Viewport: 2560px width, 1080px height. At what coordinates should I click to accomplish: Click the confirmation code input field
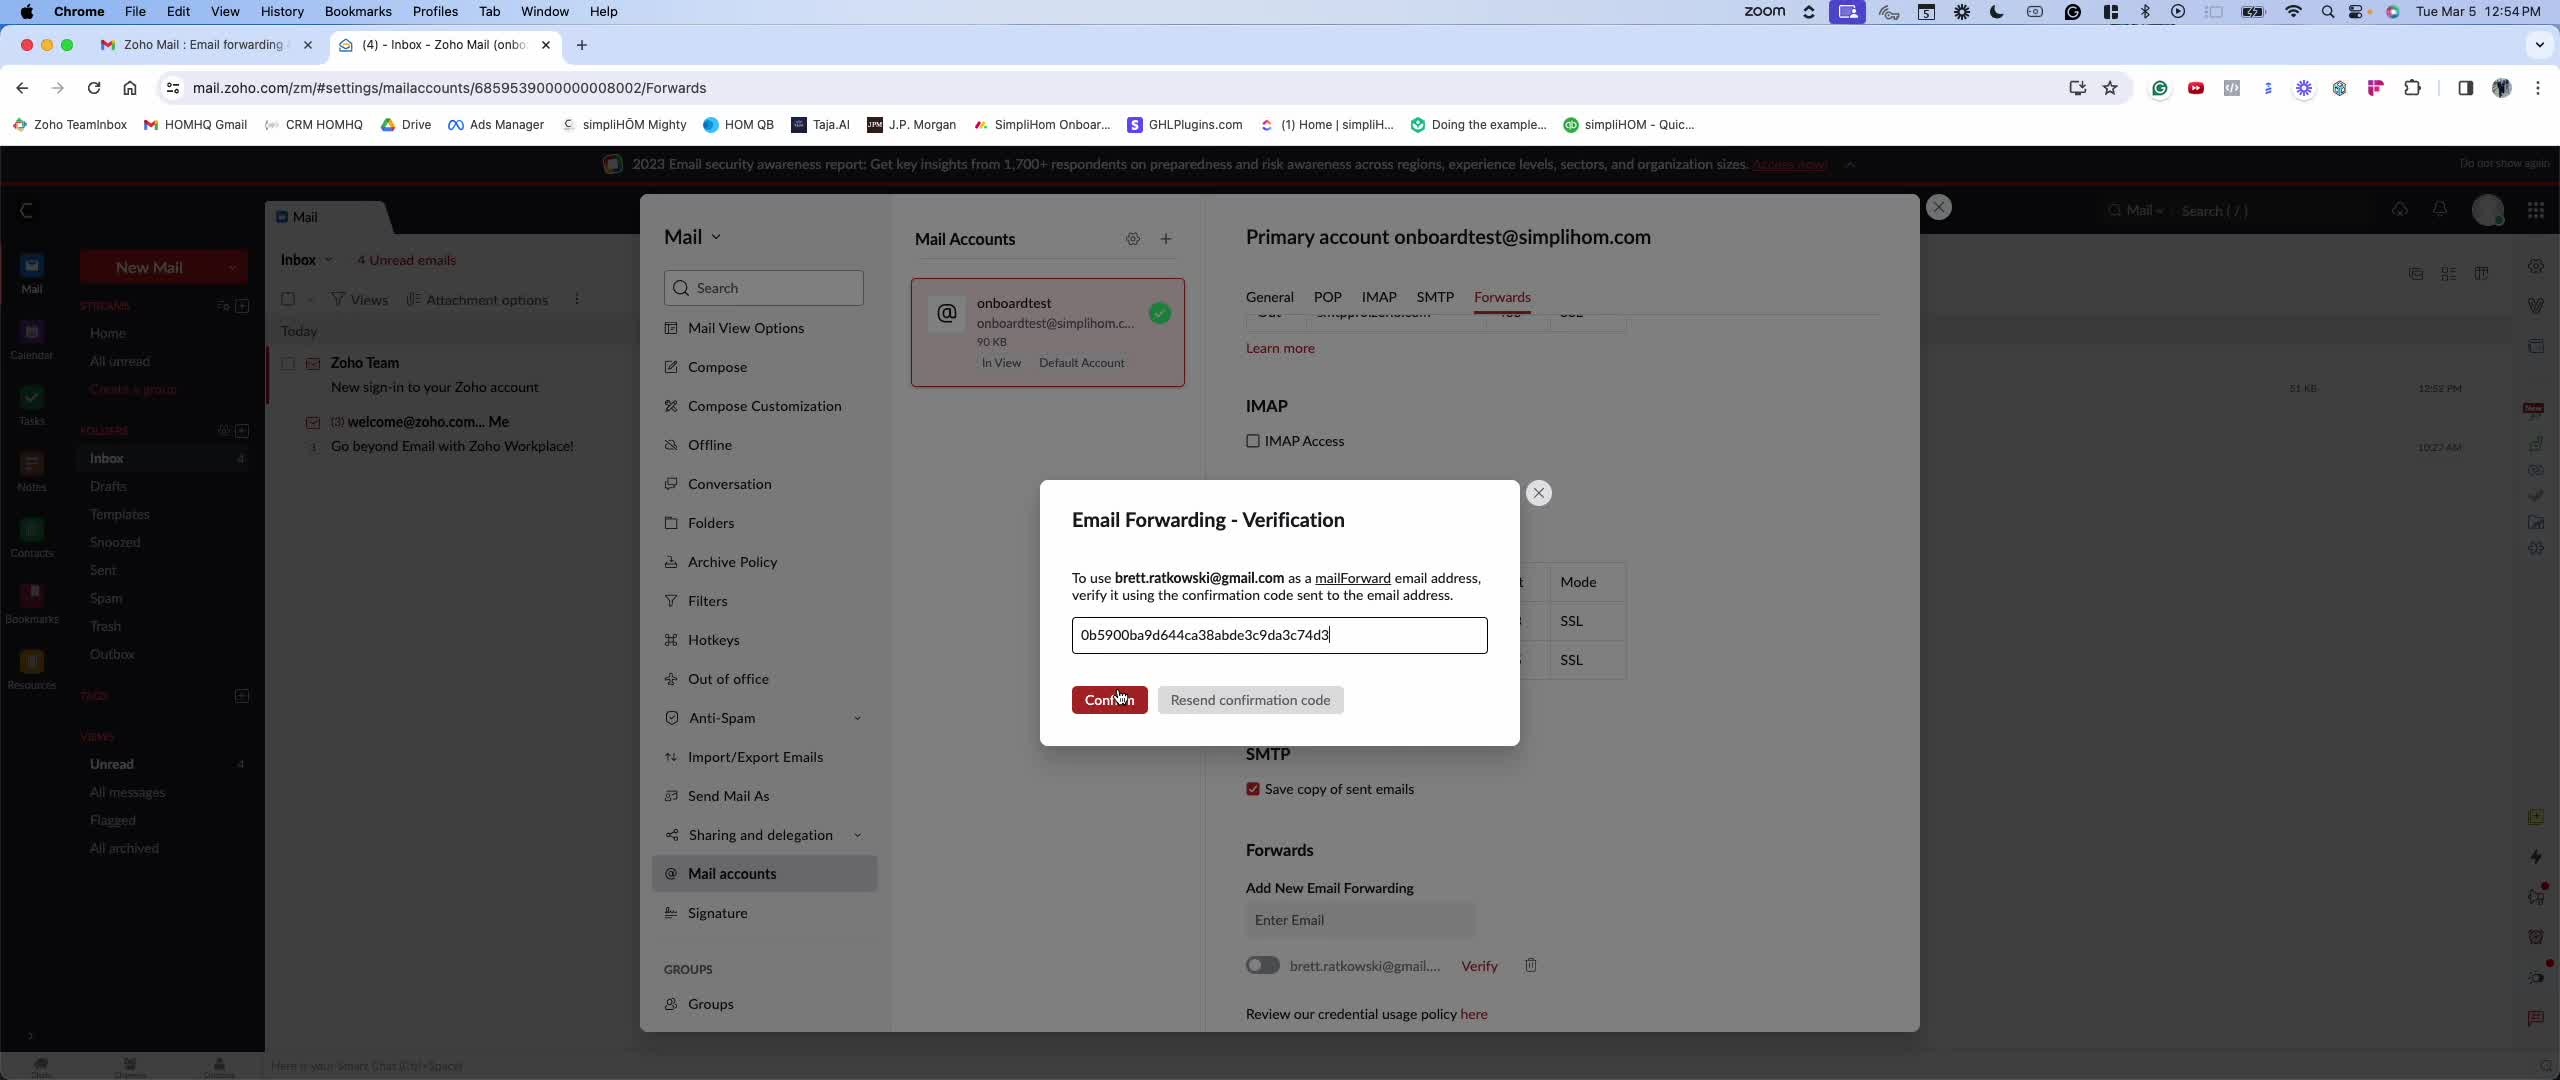point(1279,635)
